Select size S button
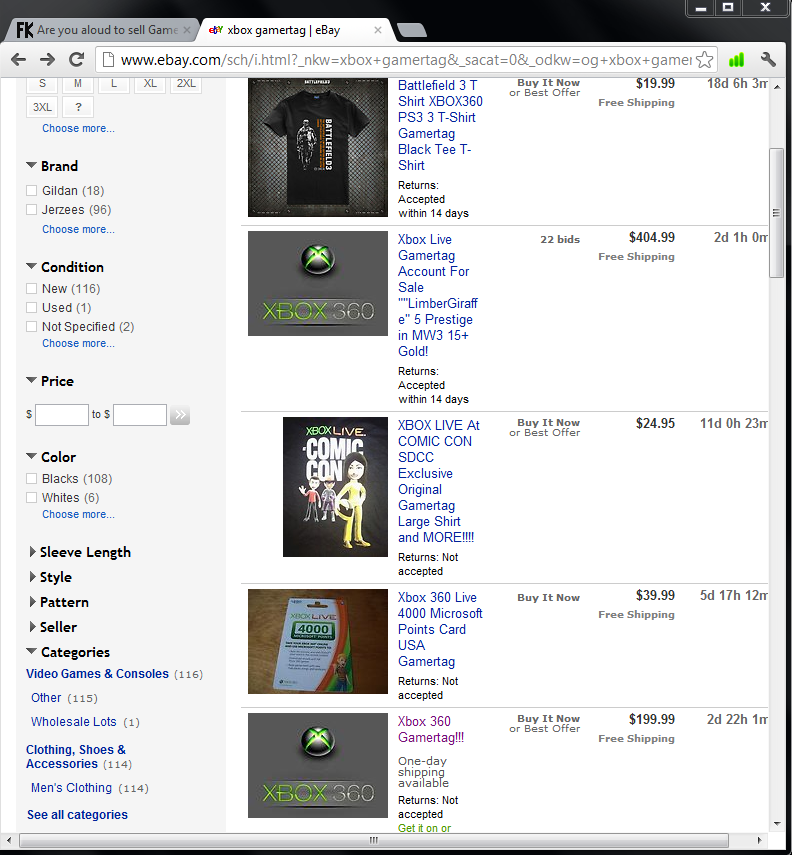792x855 pixels. coord(42,85)
